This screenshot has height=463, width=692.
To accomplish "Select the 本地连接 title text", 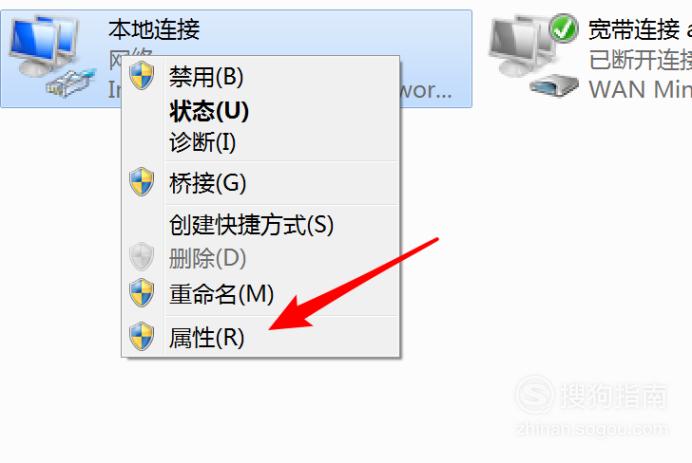I will click(154, 29).
